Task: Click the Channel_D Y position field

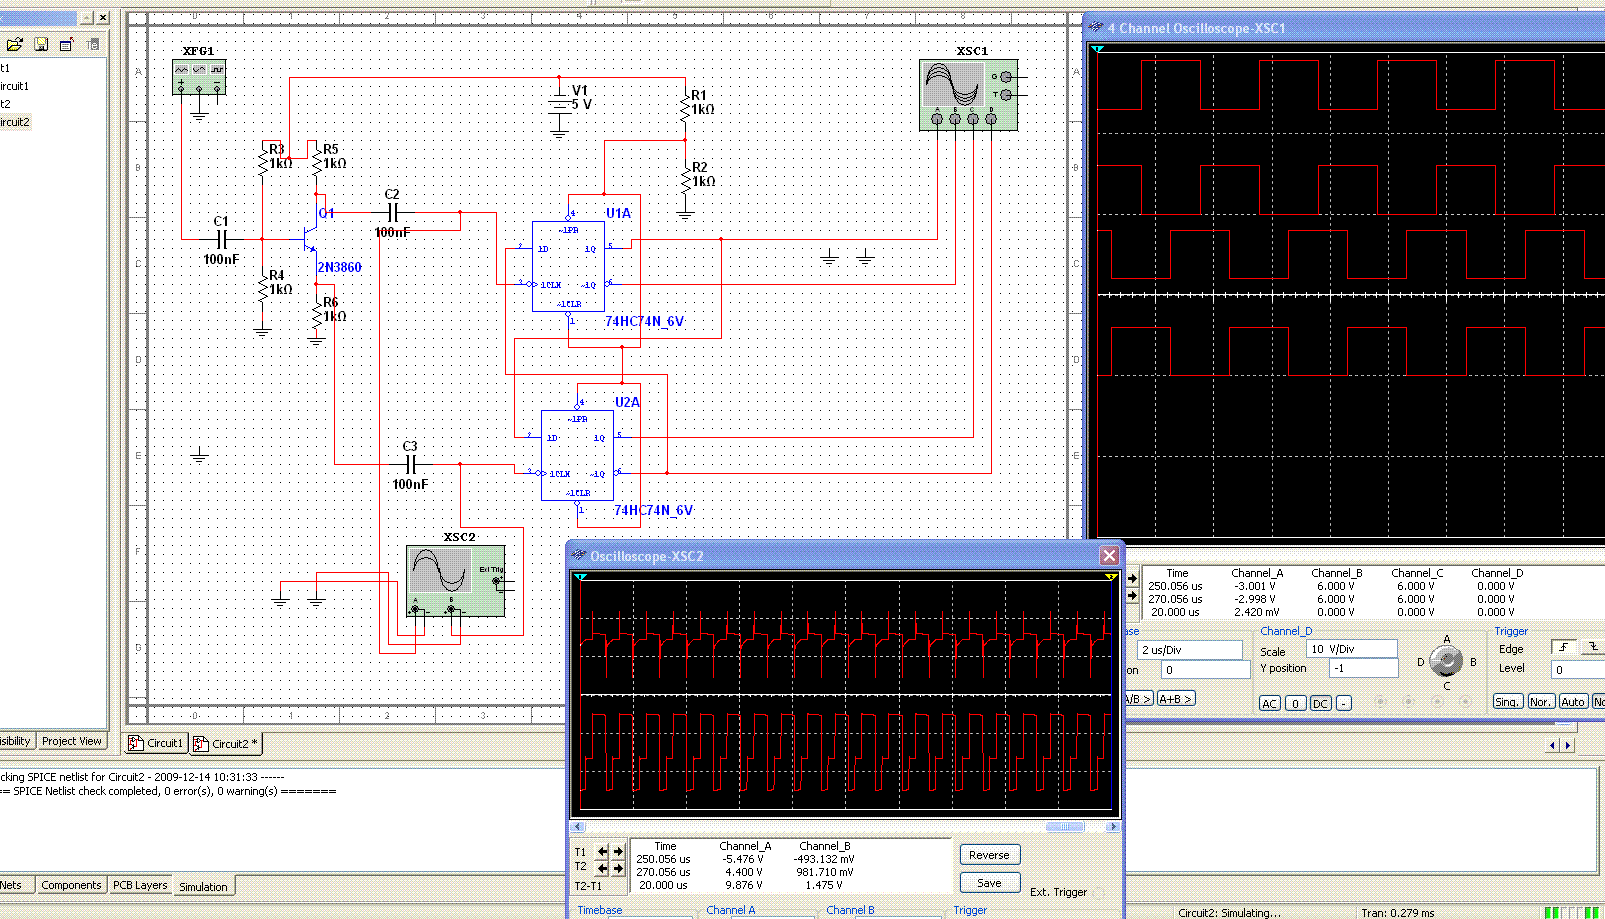Action: 1362,668
